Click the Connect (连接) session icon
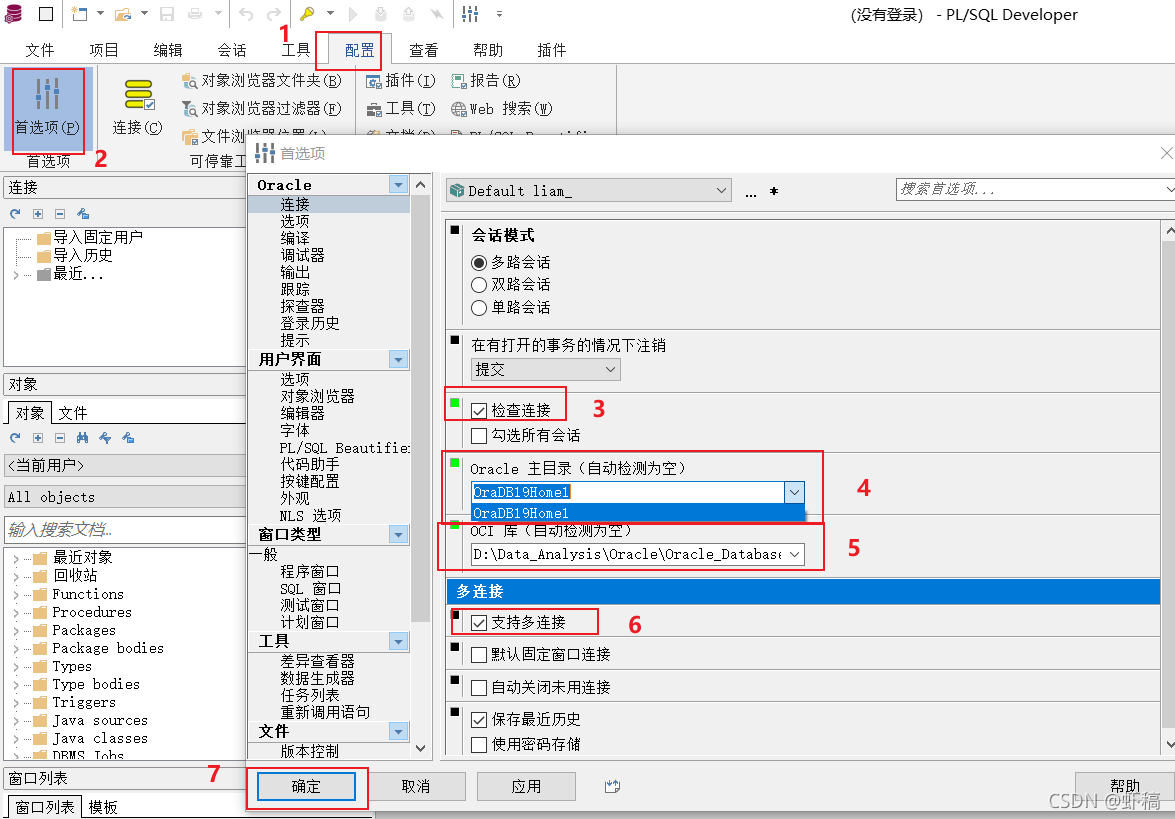The width and height of the screenshot is (1175, 819). (137, 100)
